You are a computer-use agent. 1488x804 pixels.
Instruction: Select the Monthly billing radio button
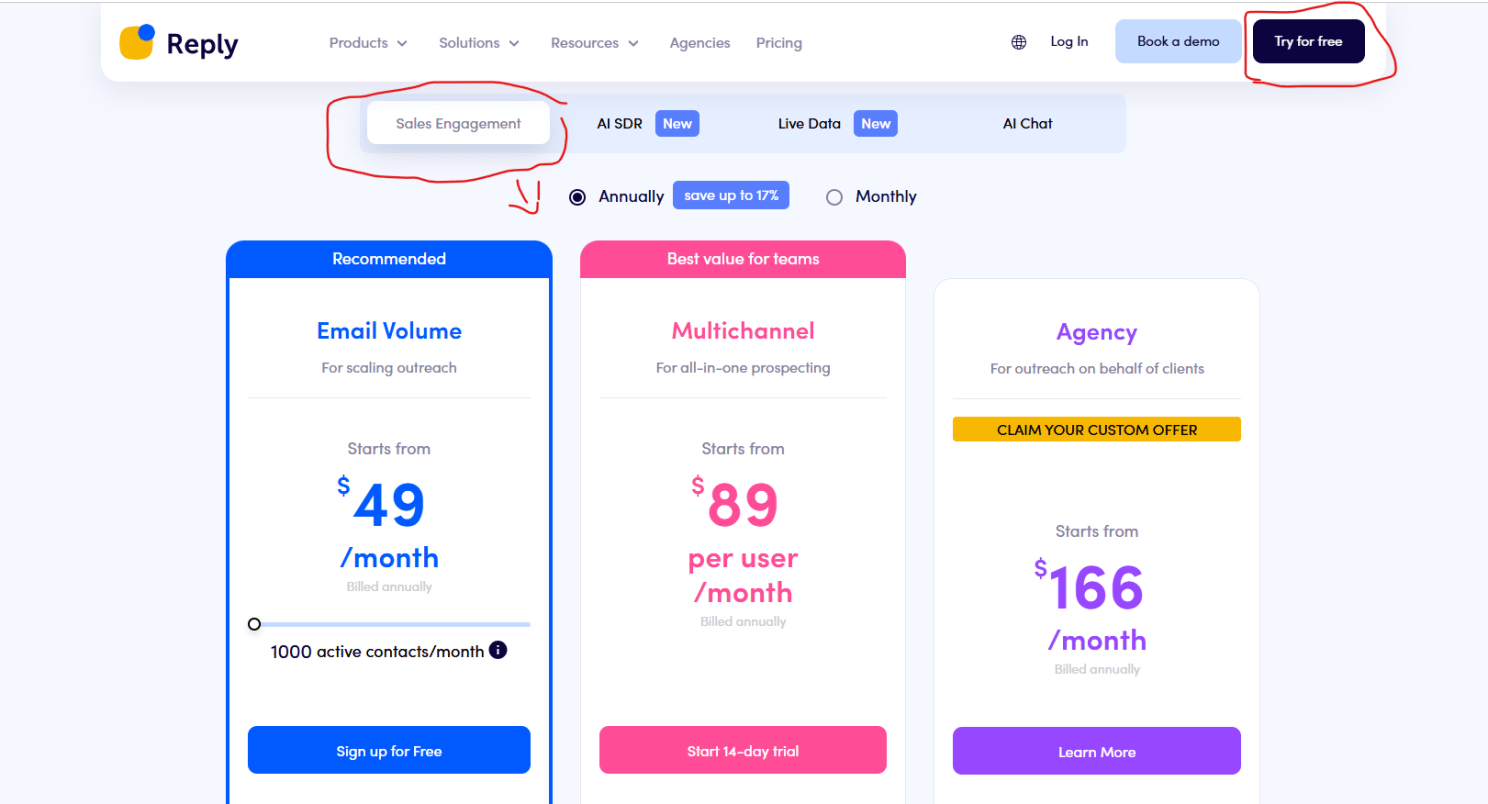pos(834,197)
